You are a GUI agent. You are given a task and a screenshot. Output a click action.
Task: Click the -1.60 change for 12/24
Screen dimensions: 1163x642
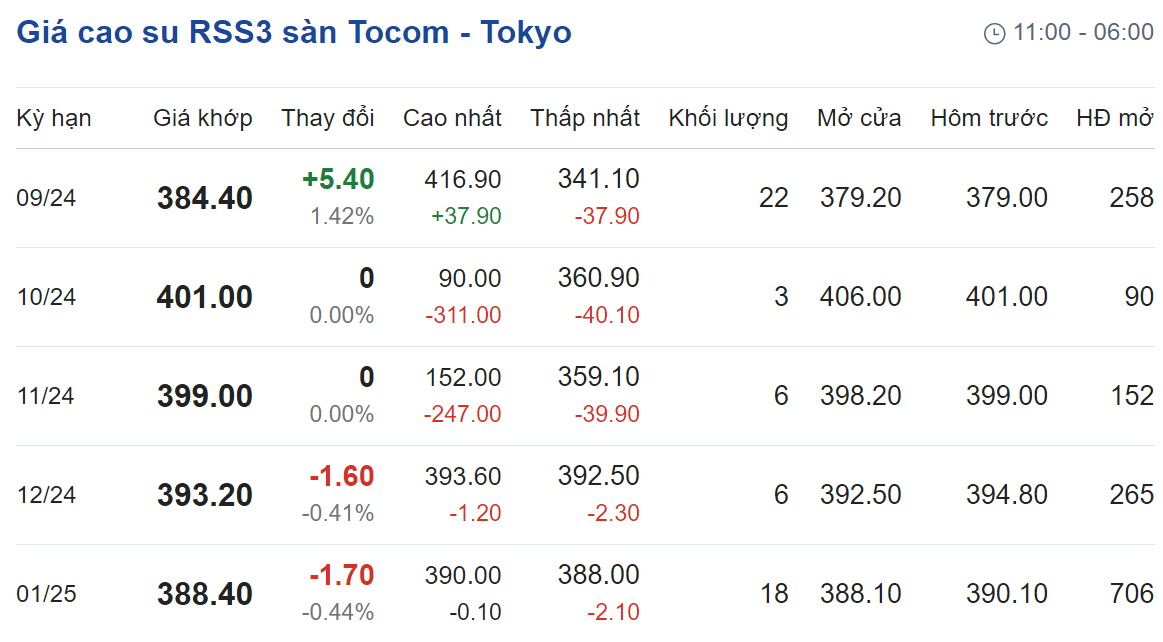click(x=342, y=476)
